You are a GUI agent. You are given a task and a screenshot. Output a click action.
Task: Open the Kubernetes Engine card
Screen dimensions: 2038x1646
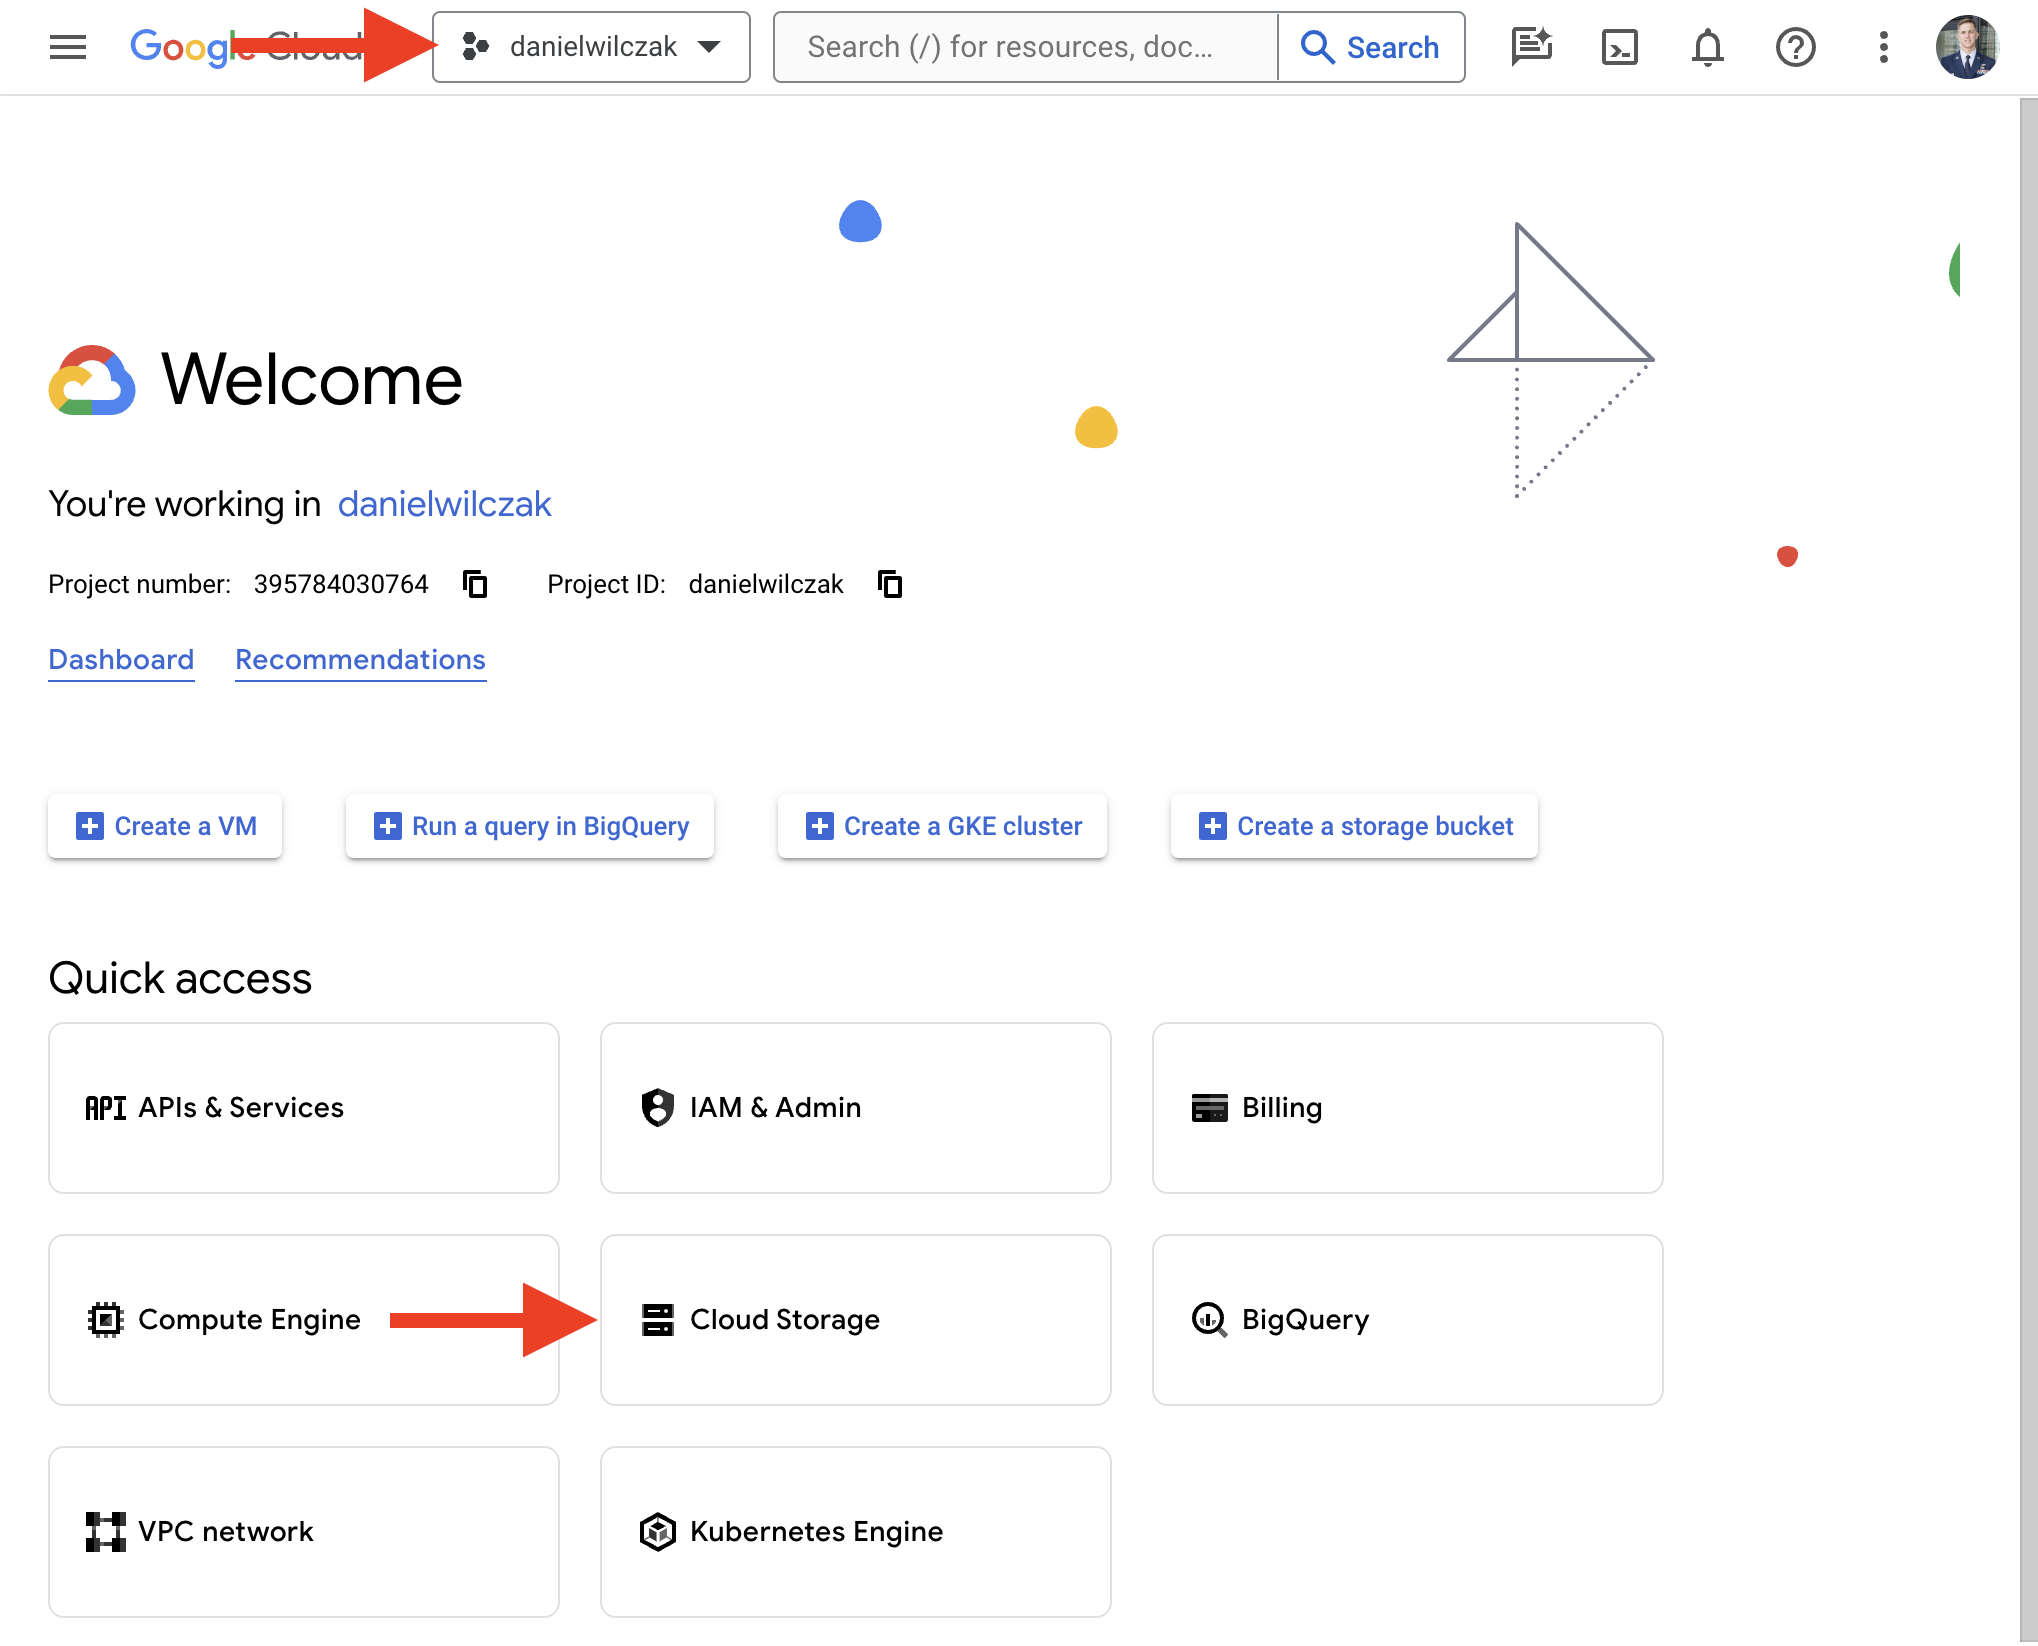coord(856,1532)
